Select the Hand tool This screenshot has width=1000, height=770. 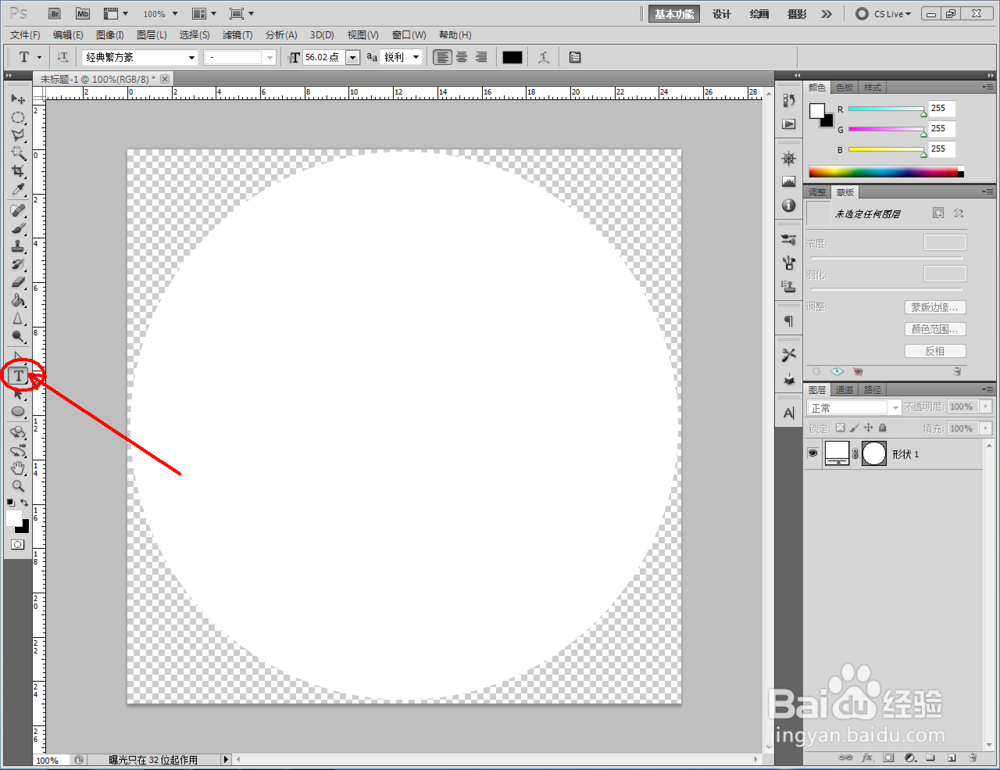tap(18, 468)
